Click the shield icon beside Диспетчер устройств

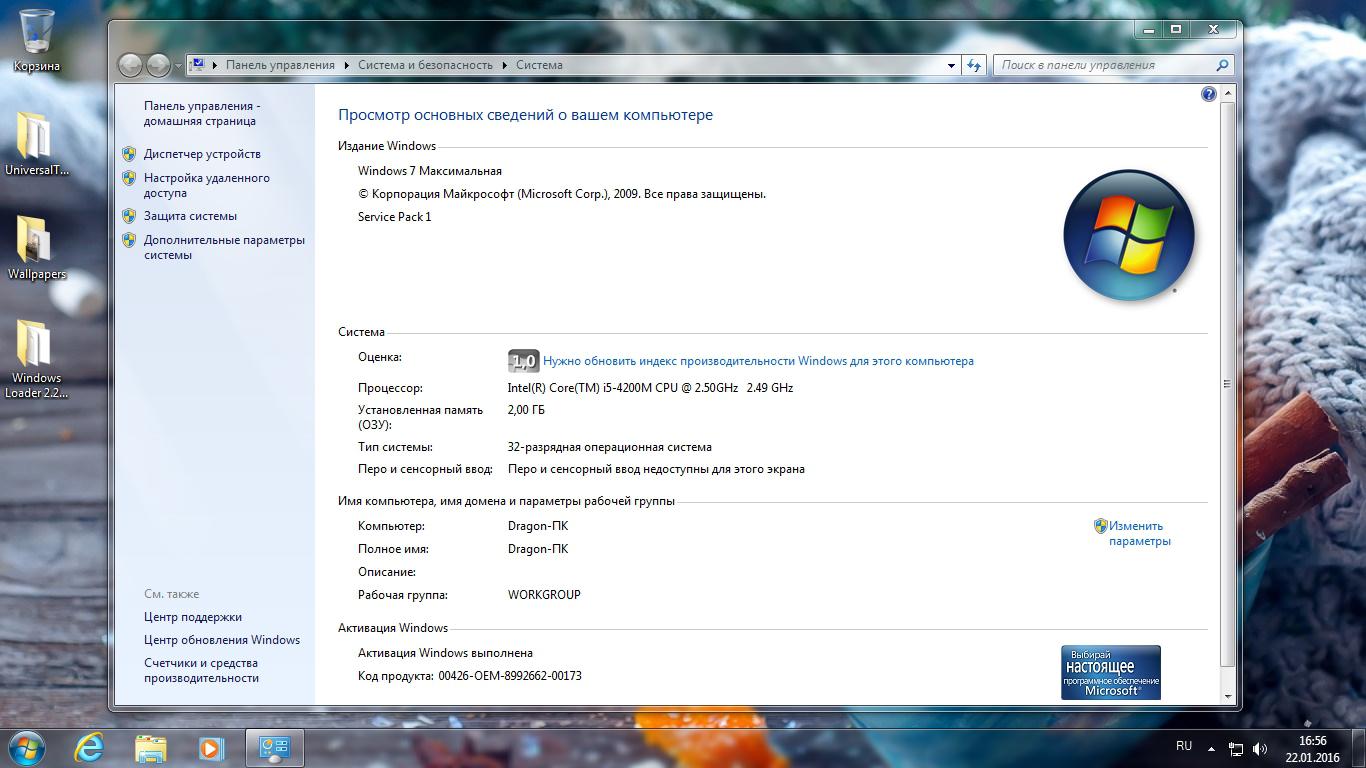(129, 154)
